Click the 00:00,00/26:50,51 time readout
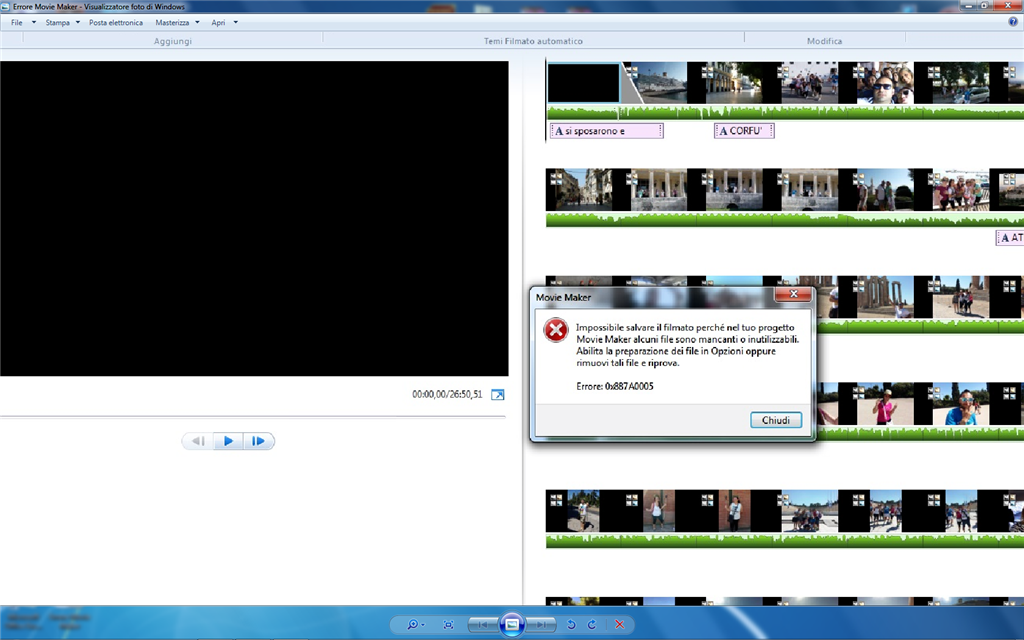The image size is (1024, 640). [x=447, y=394]
